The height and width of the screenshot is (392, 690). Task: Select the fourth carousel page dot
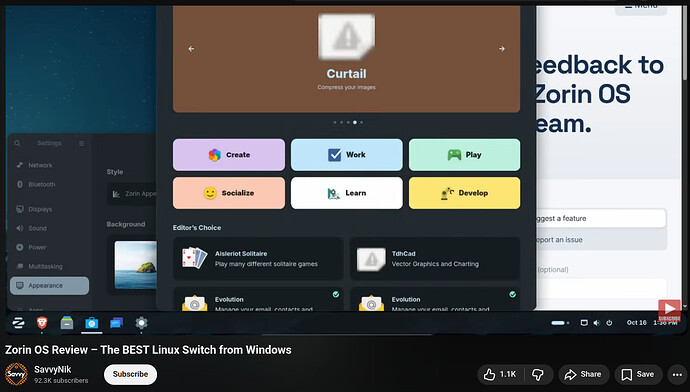pos(355,122)
